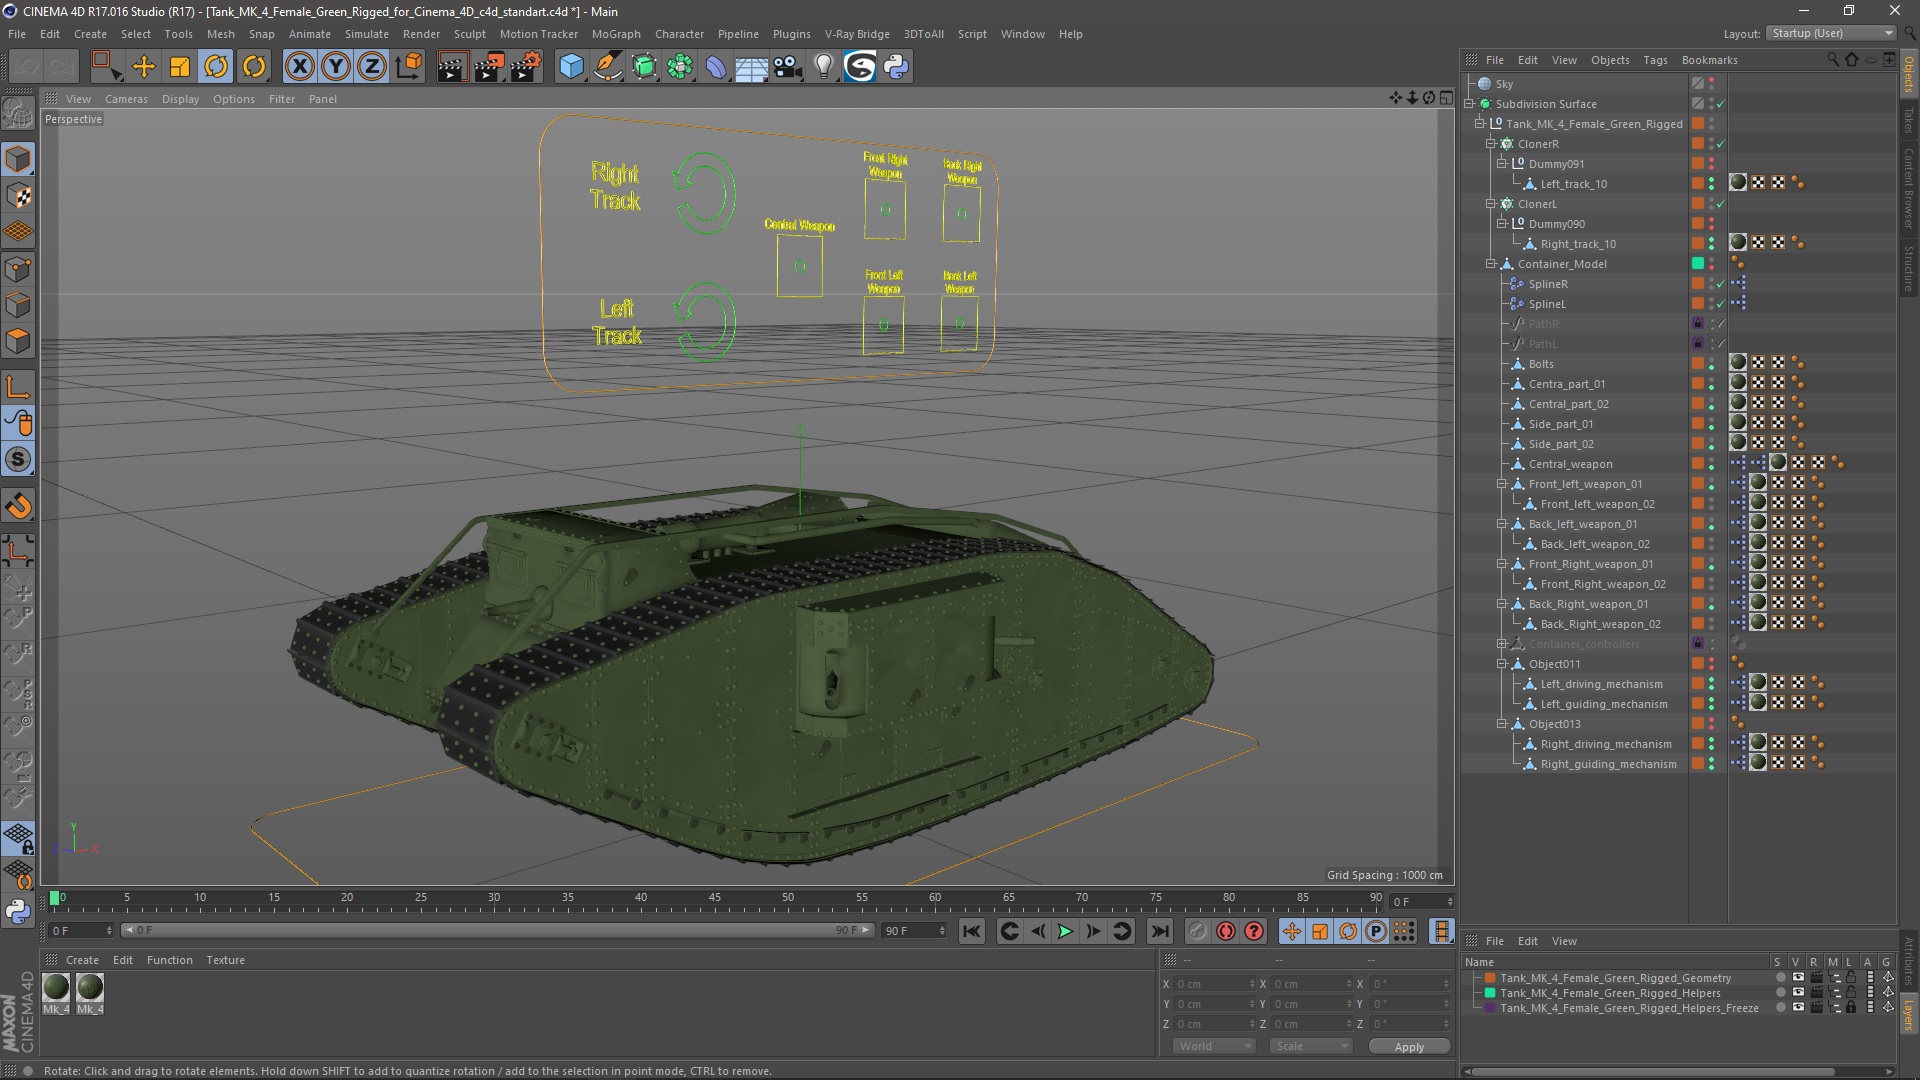Click the Cube primitive icon
The height and width of the screenshot is (1080, 1920).
571,67
